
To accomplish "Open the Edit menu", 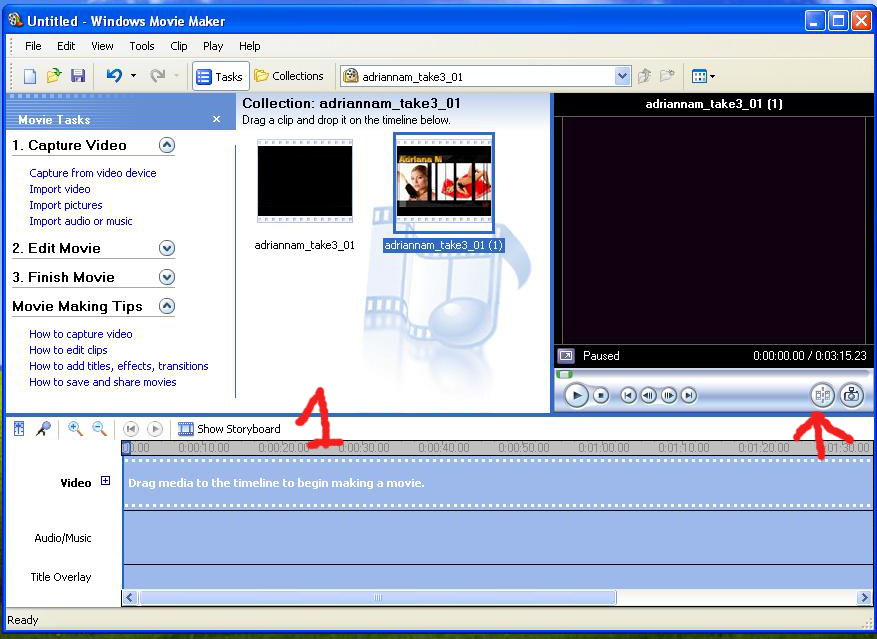I will click(66, 46).
